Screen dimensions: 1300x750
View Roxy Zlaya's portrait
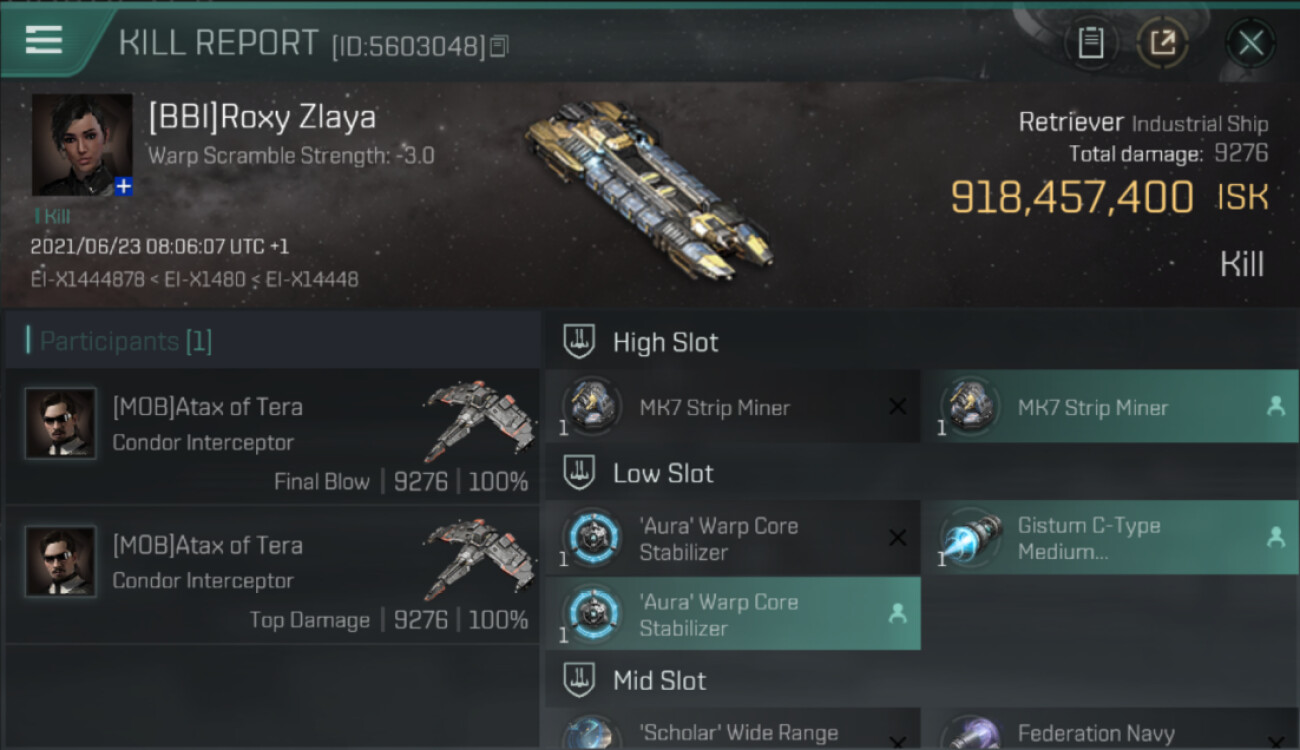tap(82, 144)
